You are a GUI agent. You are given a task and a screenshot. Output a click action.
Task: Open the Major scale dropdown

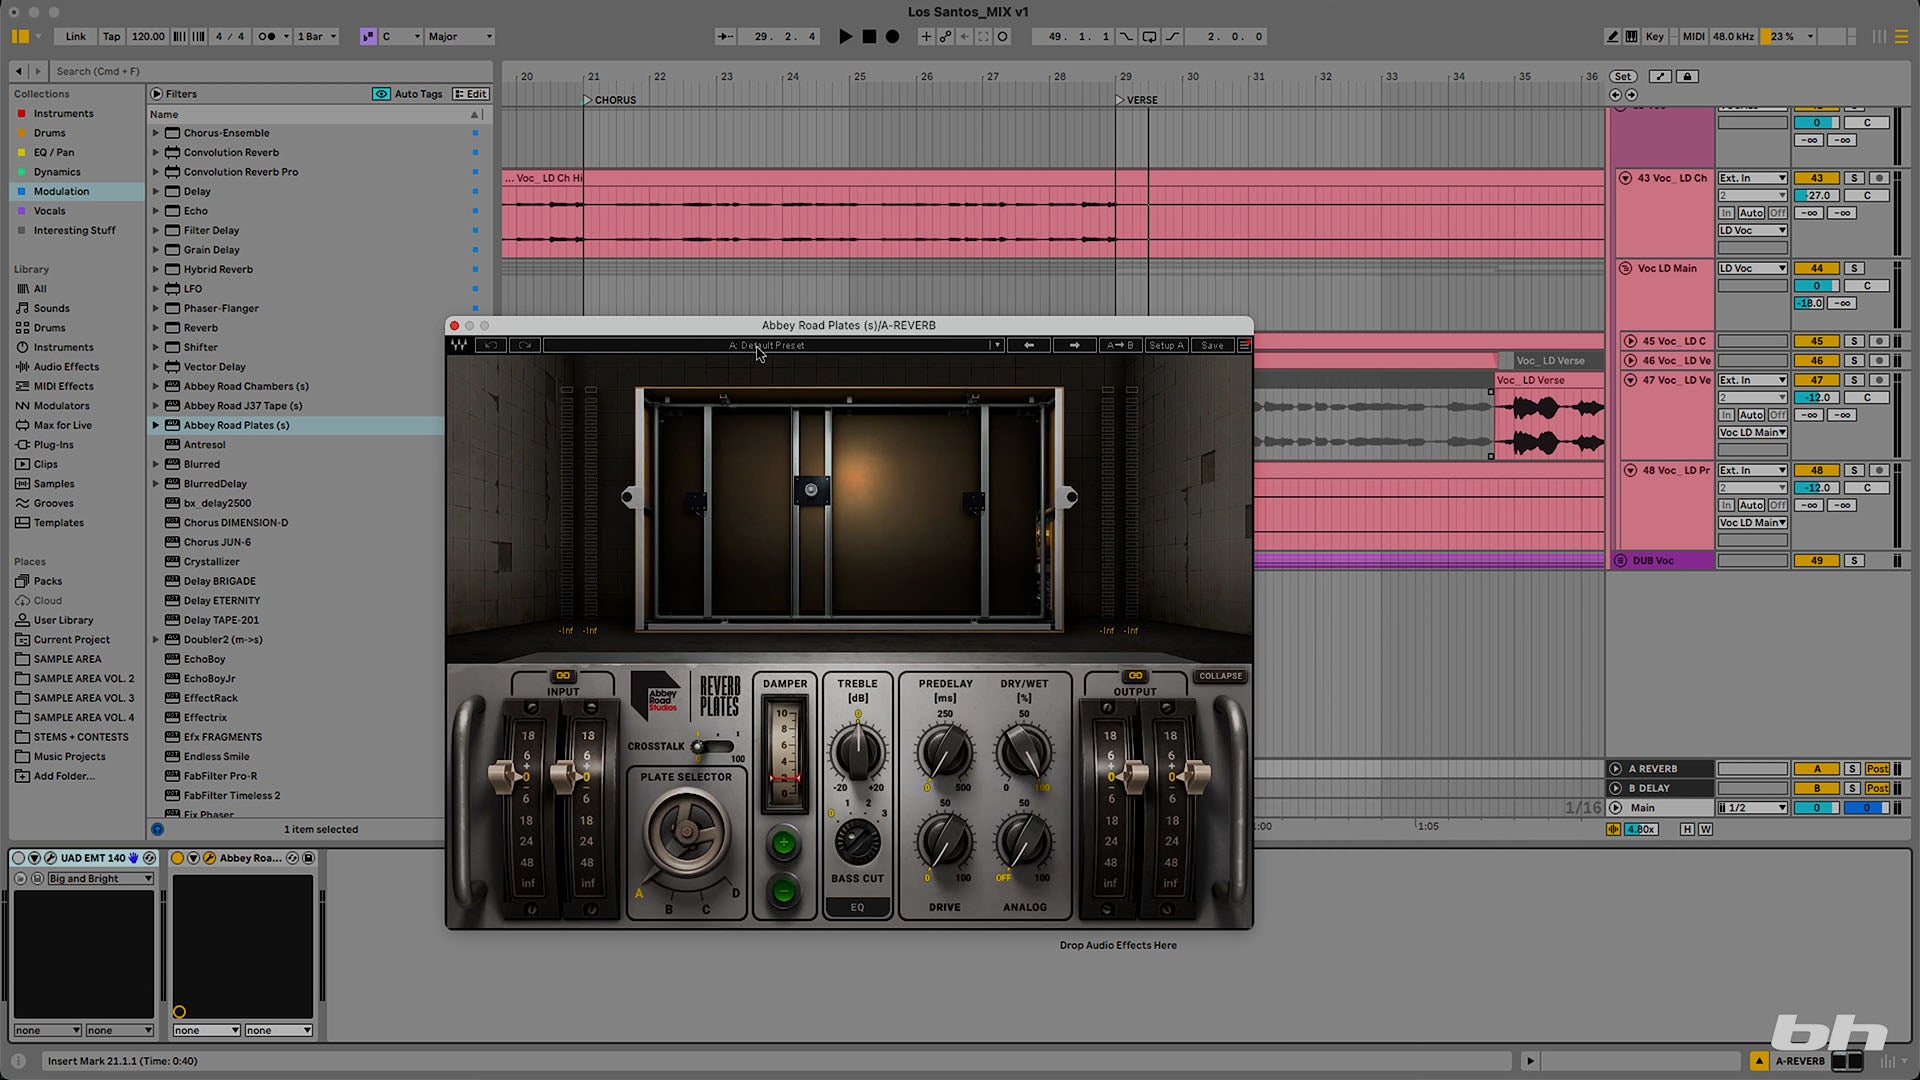(460, 36)
